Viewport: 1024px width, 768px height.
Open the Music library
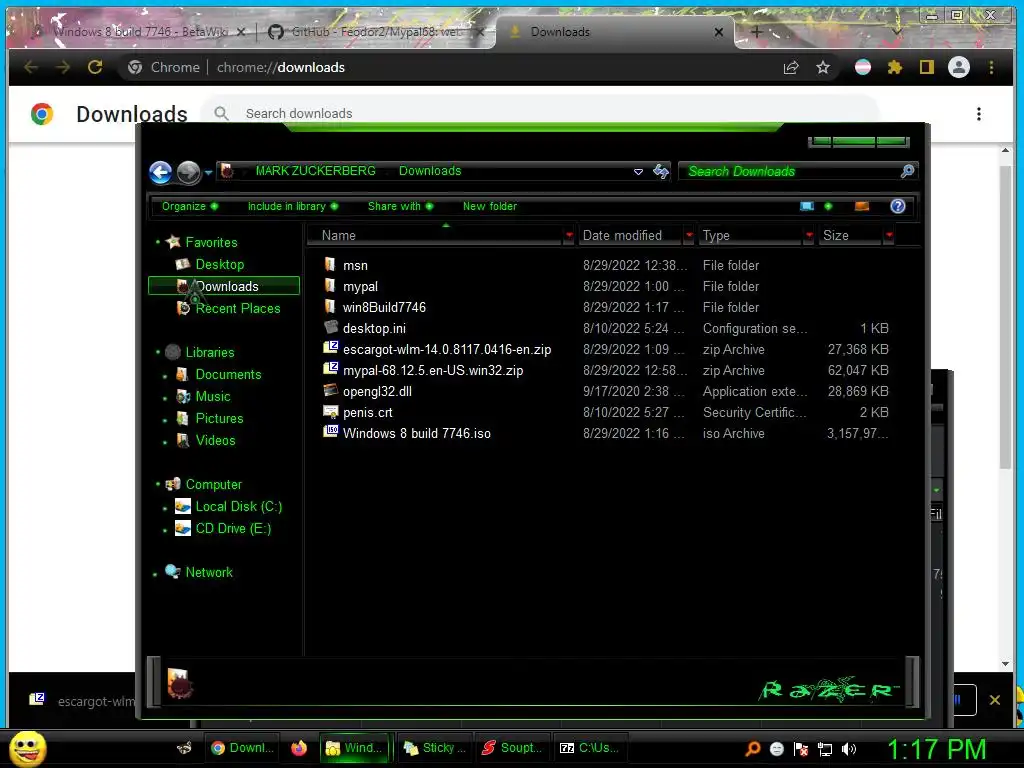[x=213, y=396]
